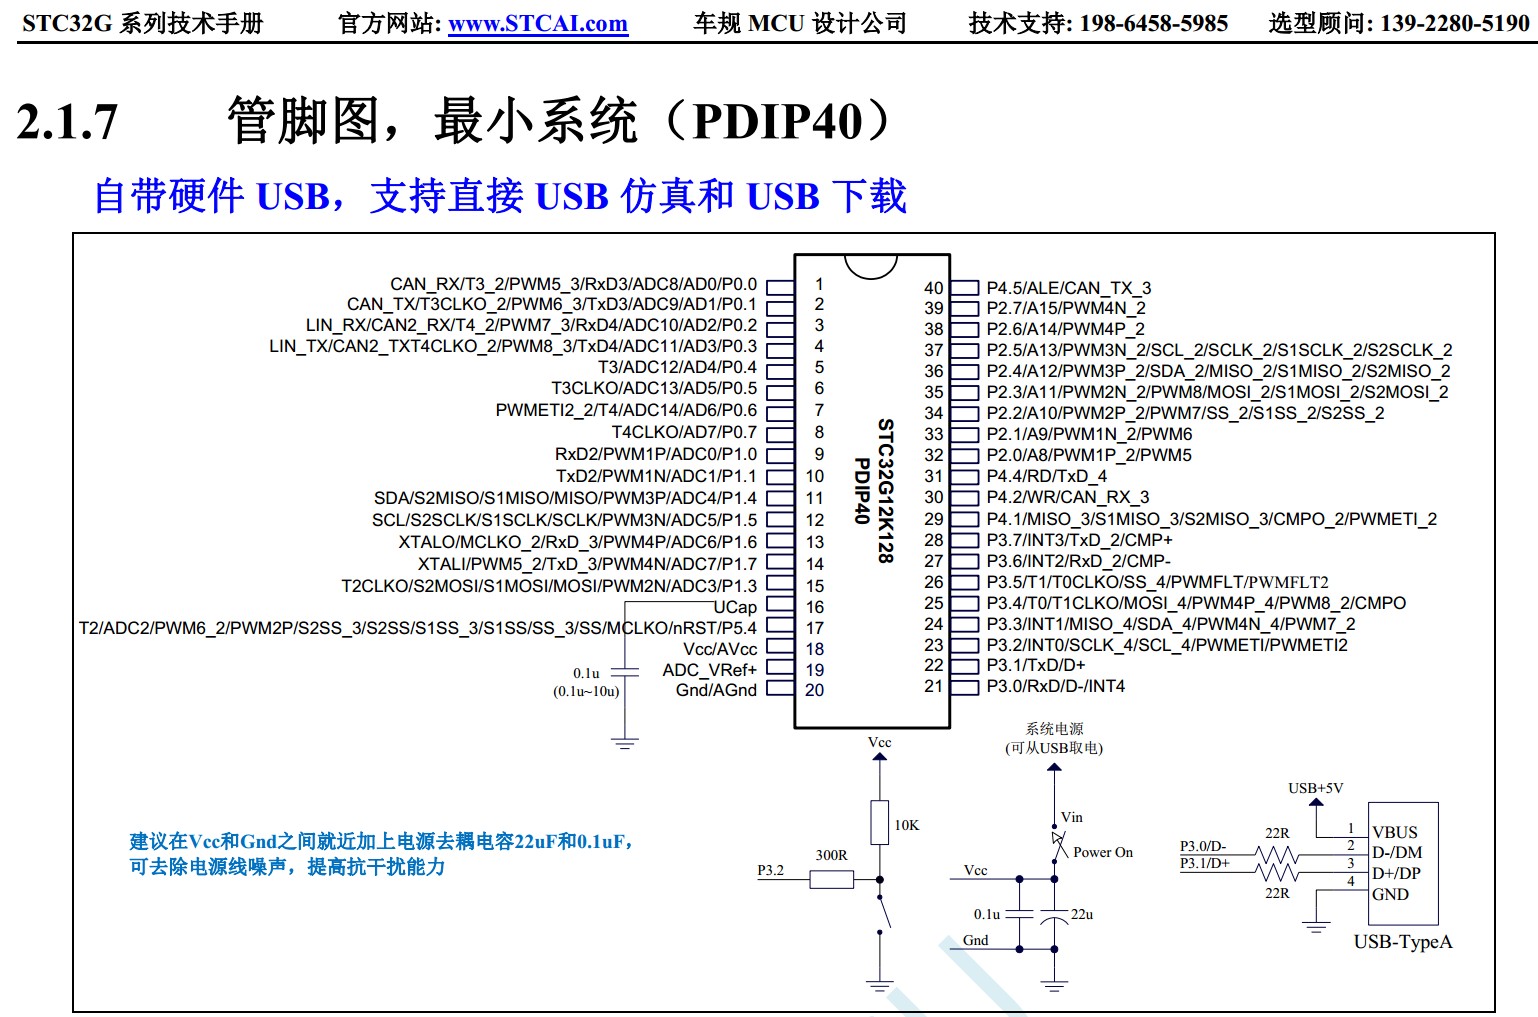The image size is (1538, 1017).
Task: Click the 'P4.2/WR/CAN_RX_3' pin label
Action: tap(1068, 497)
